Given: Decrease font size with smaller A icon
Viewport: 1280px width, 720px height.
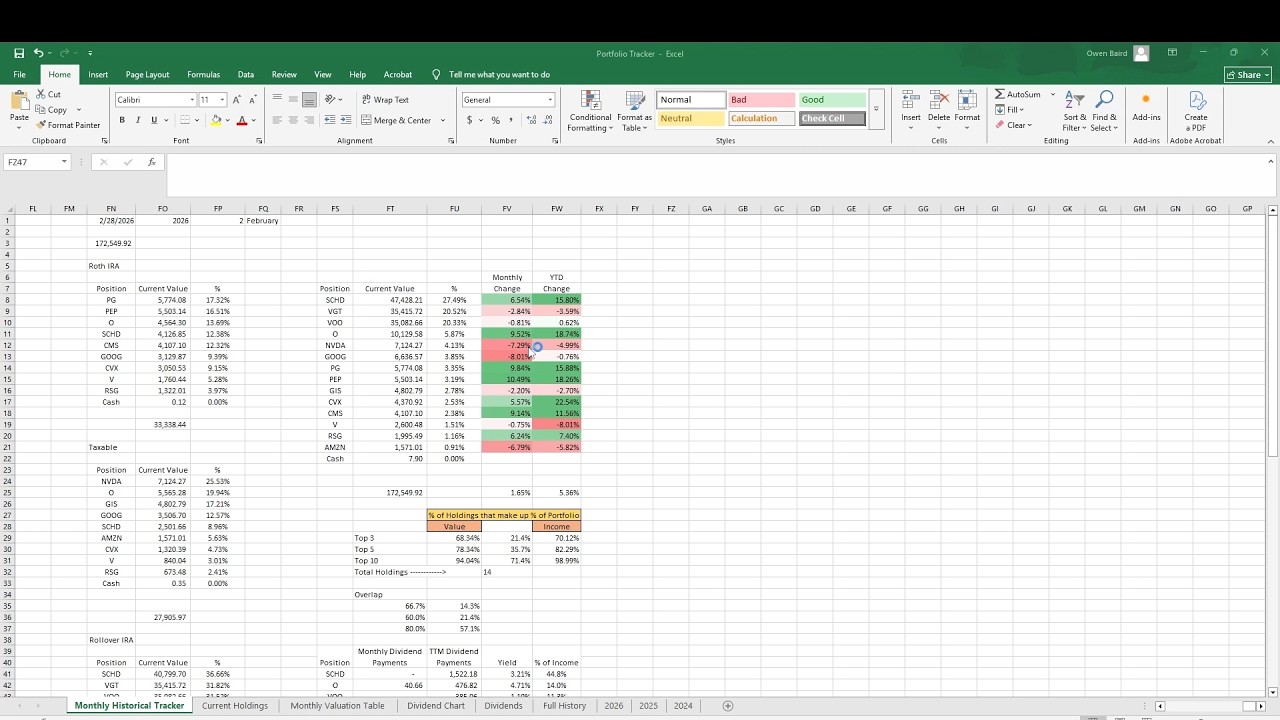Looking at the screenshot, I should tap(252, 100).
